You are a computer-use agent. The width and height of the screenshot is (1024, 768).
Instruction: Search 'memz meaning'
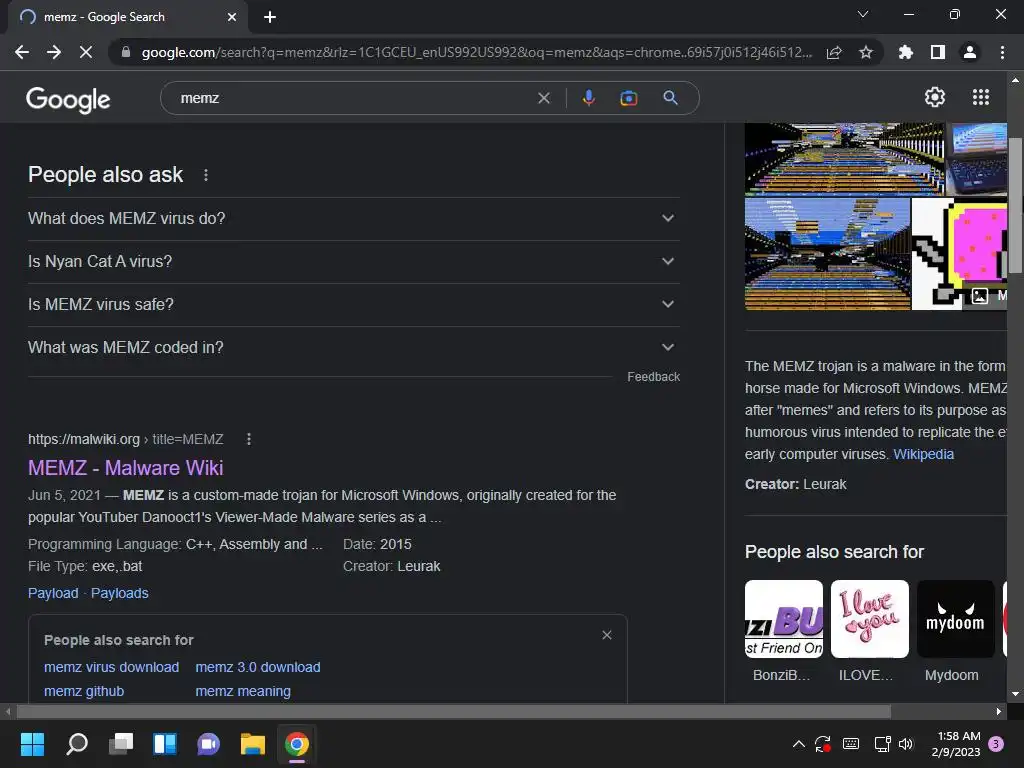tap(243, 691)
